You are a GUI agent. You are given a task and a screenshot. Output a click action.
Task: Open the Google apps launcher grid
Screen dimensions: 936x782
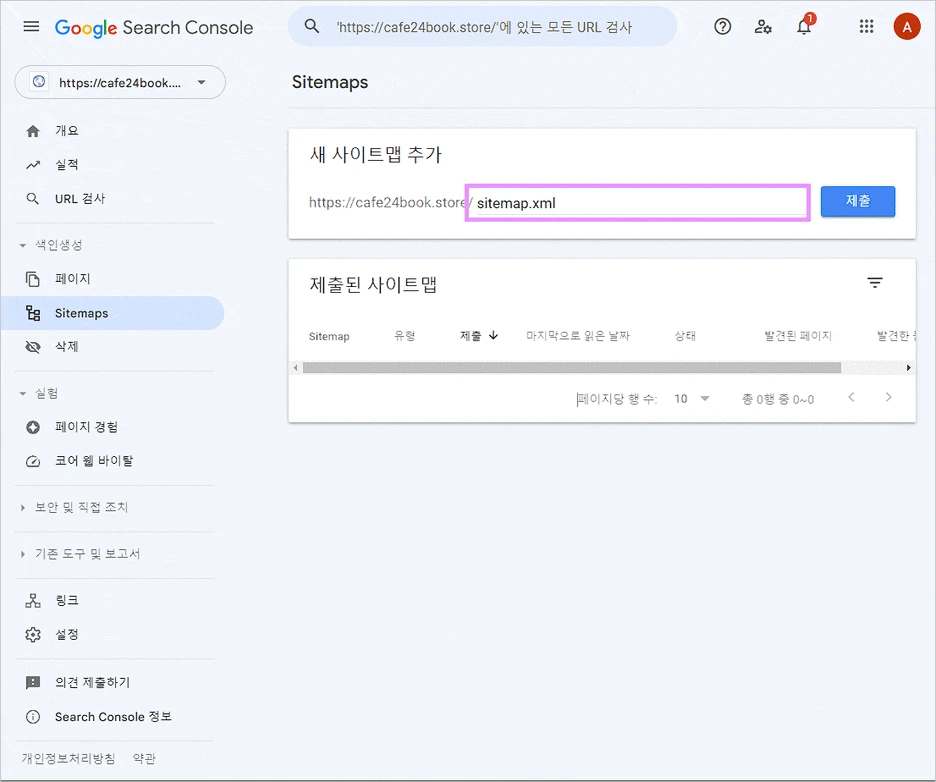coord(866,27)
